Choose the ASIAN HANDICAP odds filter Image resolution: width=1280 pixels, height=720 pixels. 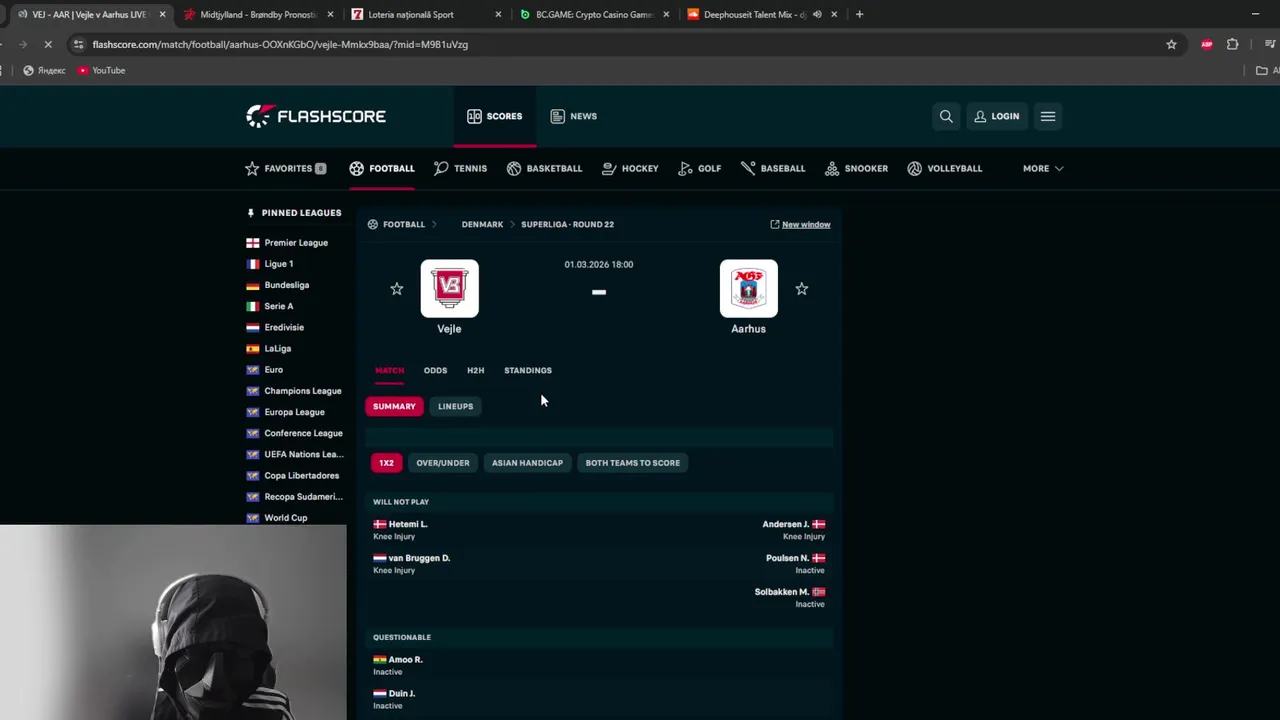527,463
